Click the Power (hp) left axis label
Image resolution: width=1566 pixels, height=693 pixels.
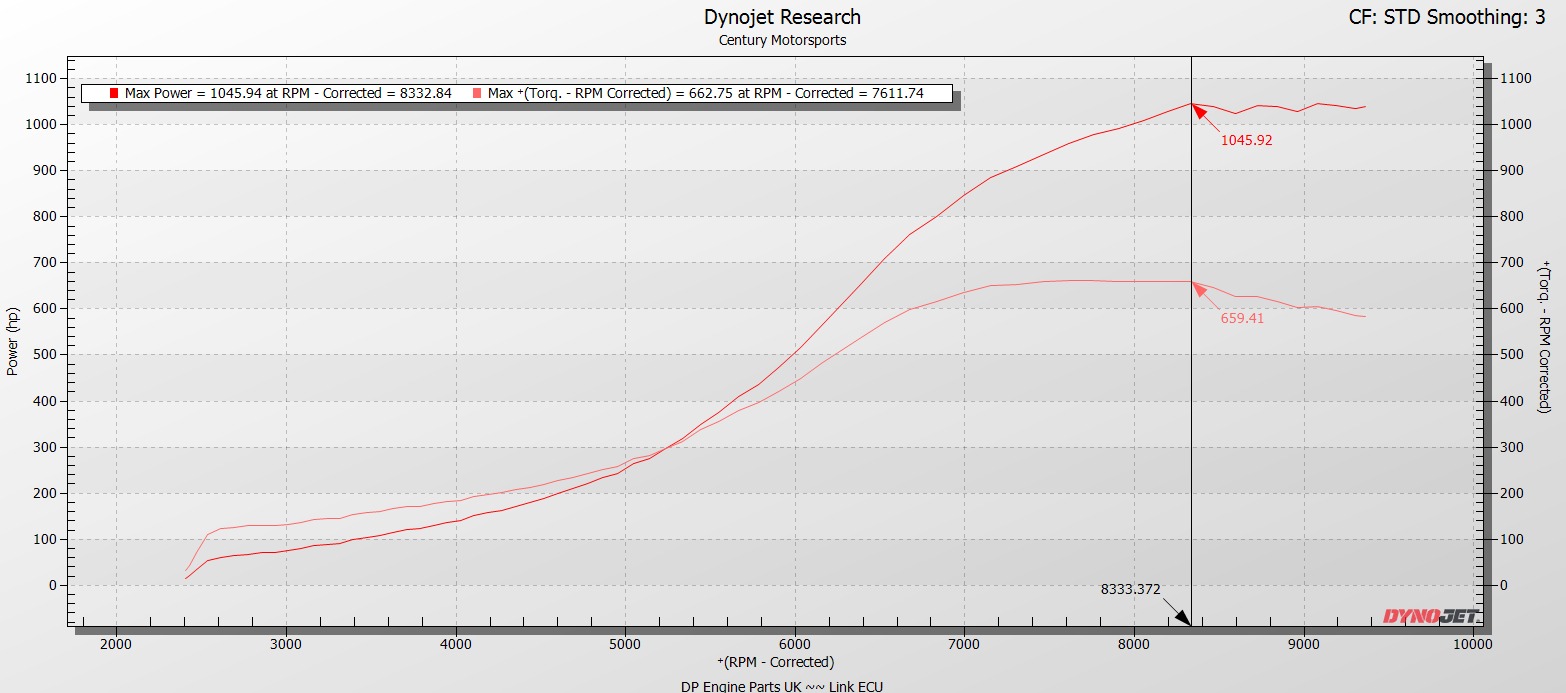coord(13,341)
